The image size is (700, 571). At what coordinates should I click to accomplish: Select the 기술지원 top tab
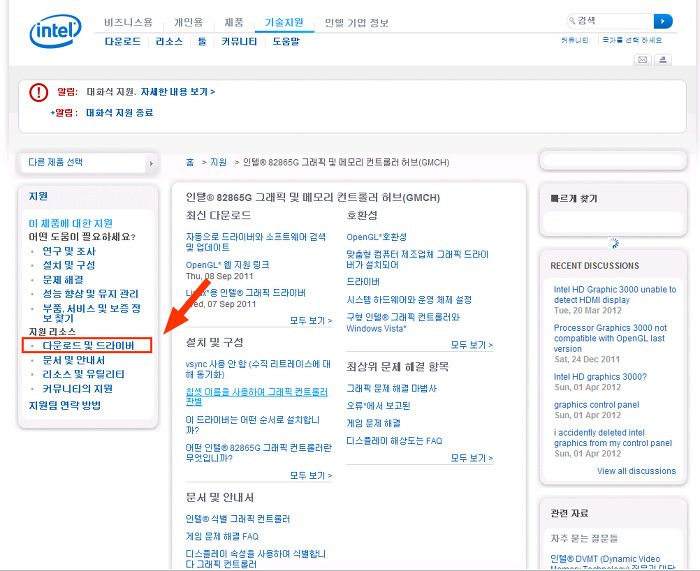pyautogui.click(x=284, y=22)
